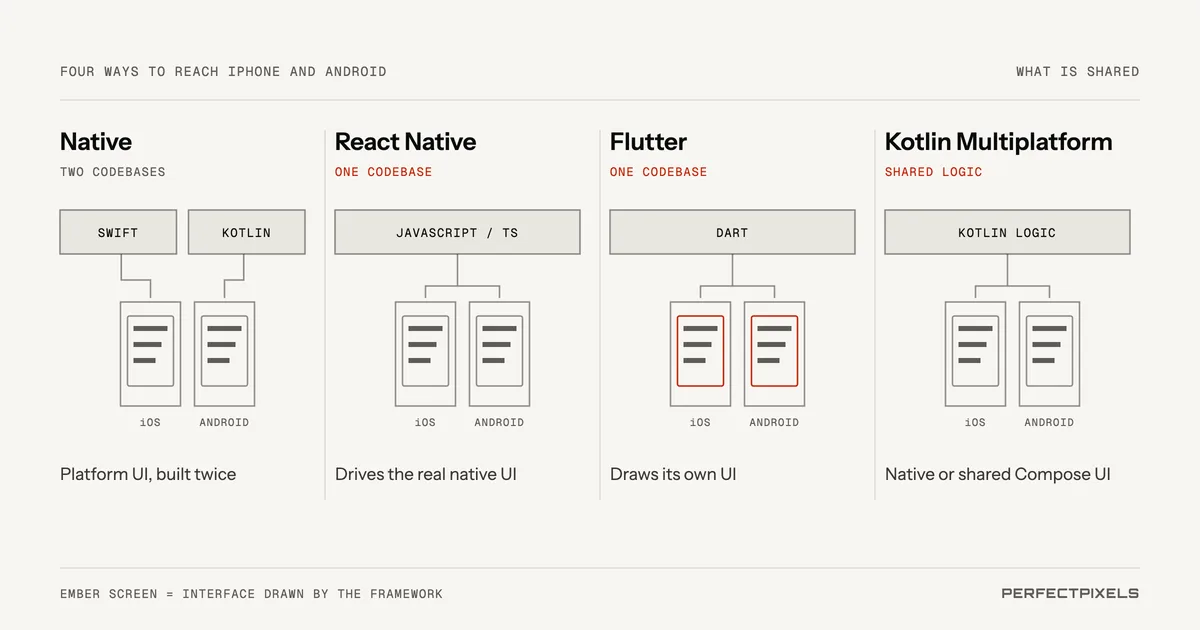Click the Android phone icon under Native
Image resolution: width=1200 pixels, height=630 pixels.
coord(224,354)
